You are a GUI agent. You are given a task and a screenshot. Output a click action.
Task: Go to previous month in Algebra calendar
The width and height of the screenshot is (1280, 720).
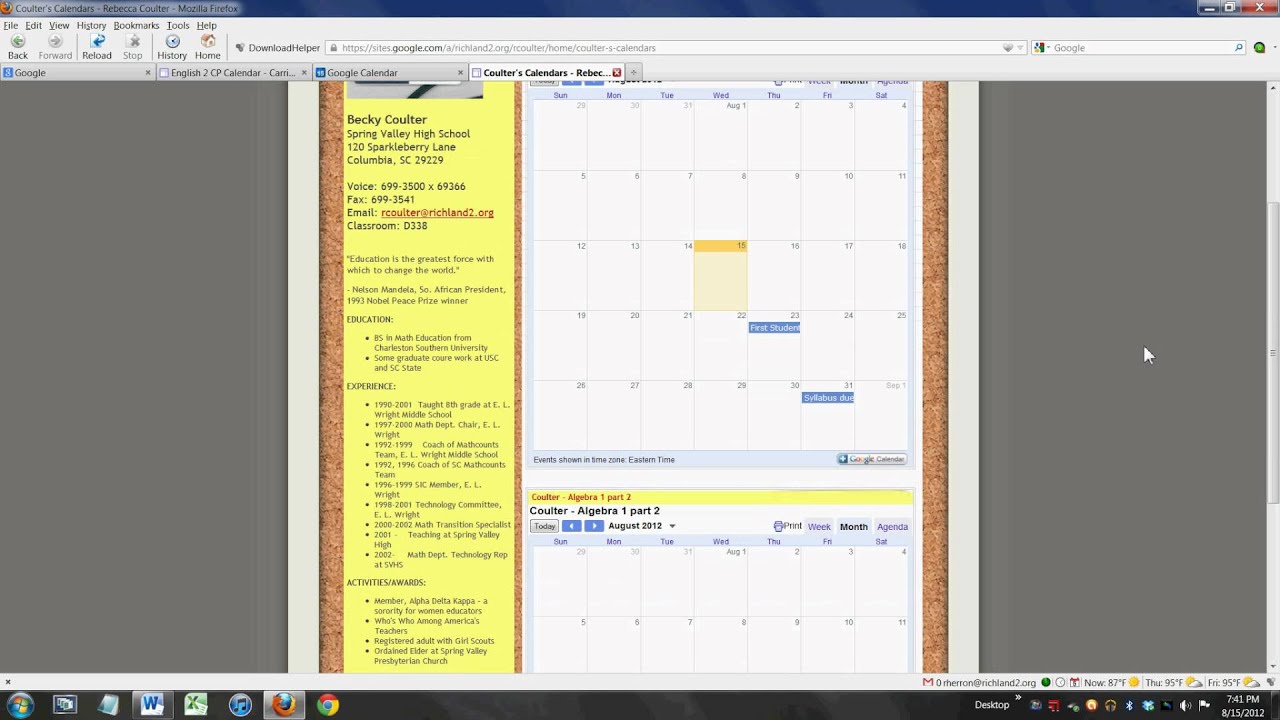click(x=571, y=526)
